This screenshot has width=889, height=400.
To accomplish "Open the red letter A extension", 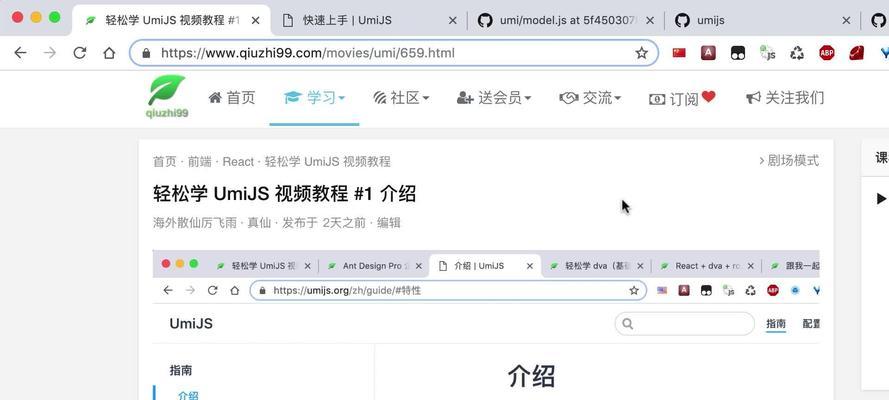I will click(708, 53).
